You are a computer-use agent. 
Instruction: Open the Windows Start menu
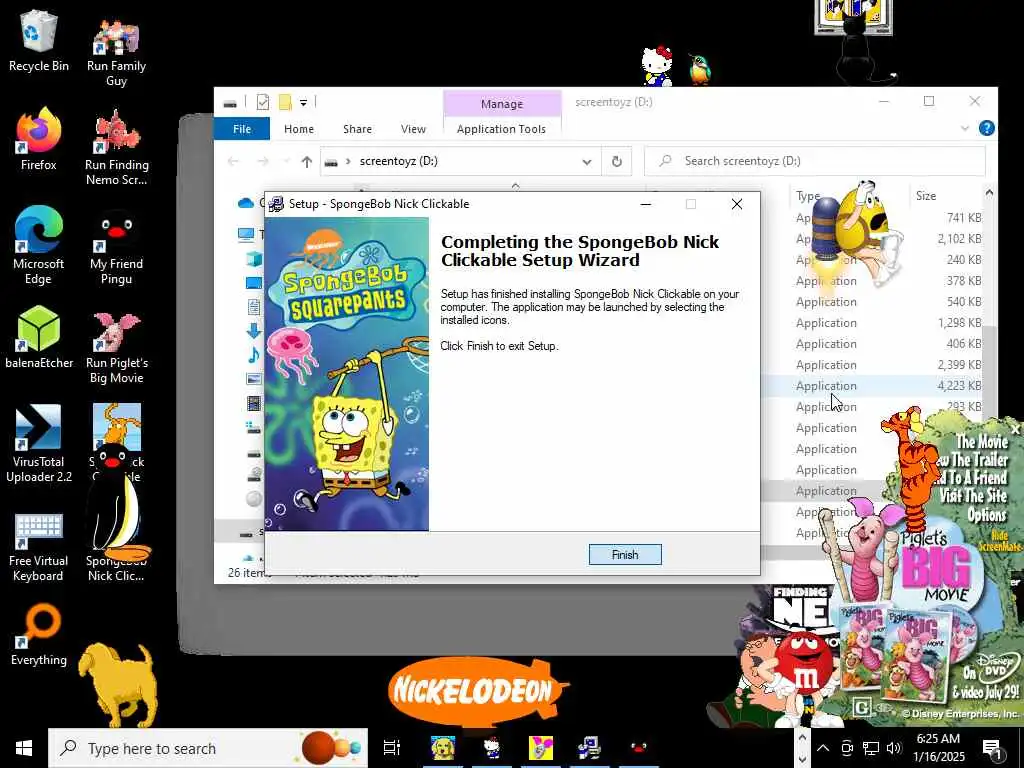click(24, 748)
